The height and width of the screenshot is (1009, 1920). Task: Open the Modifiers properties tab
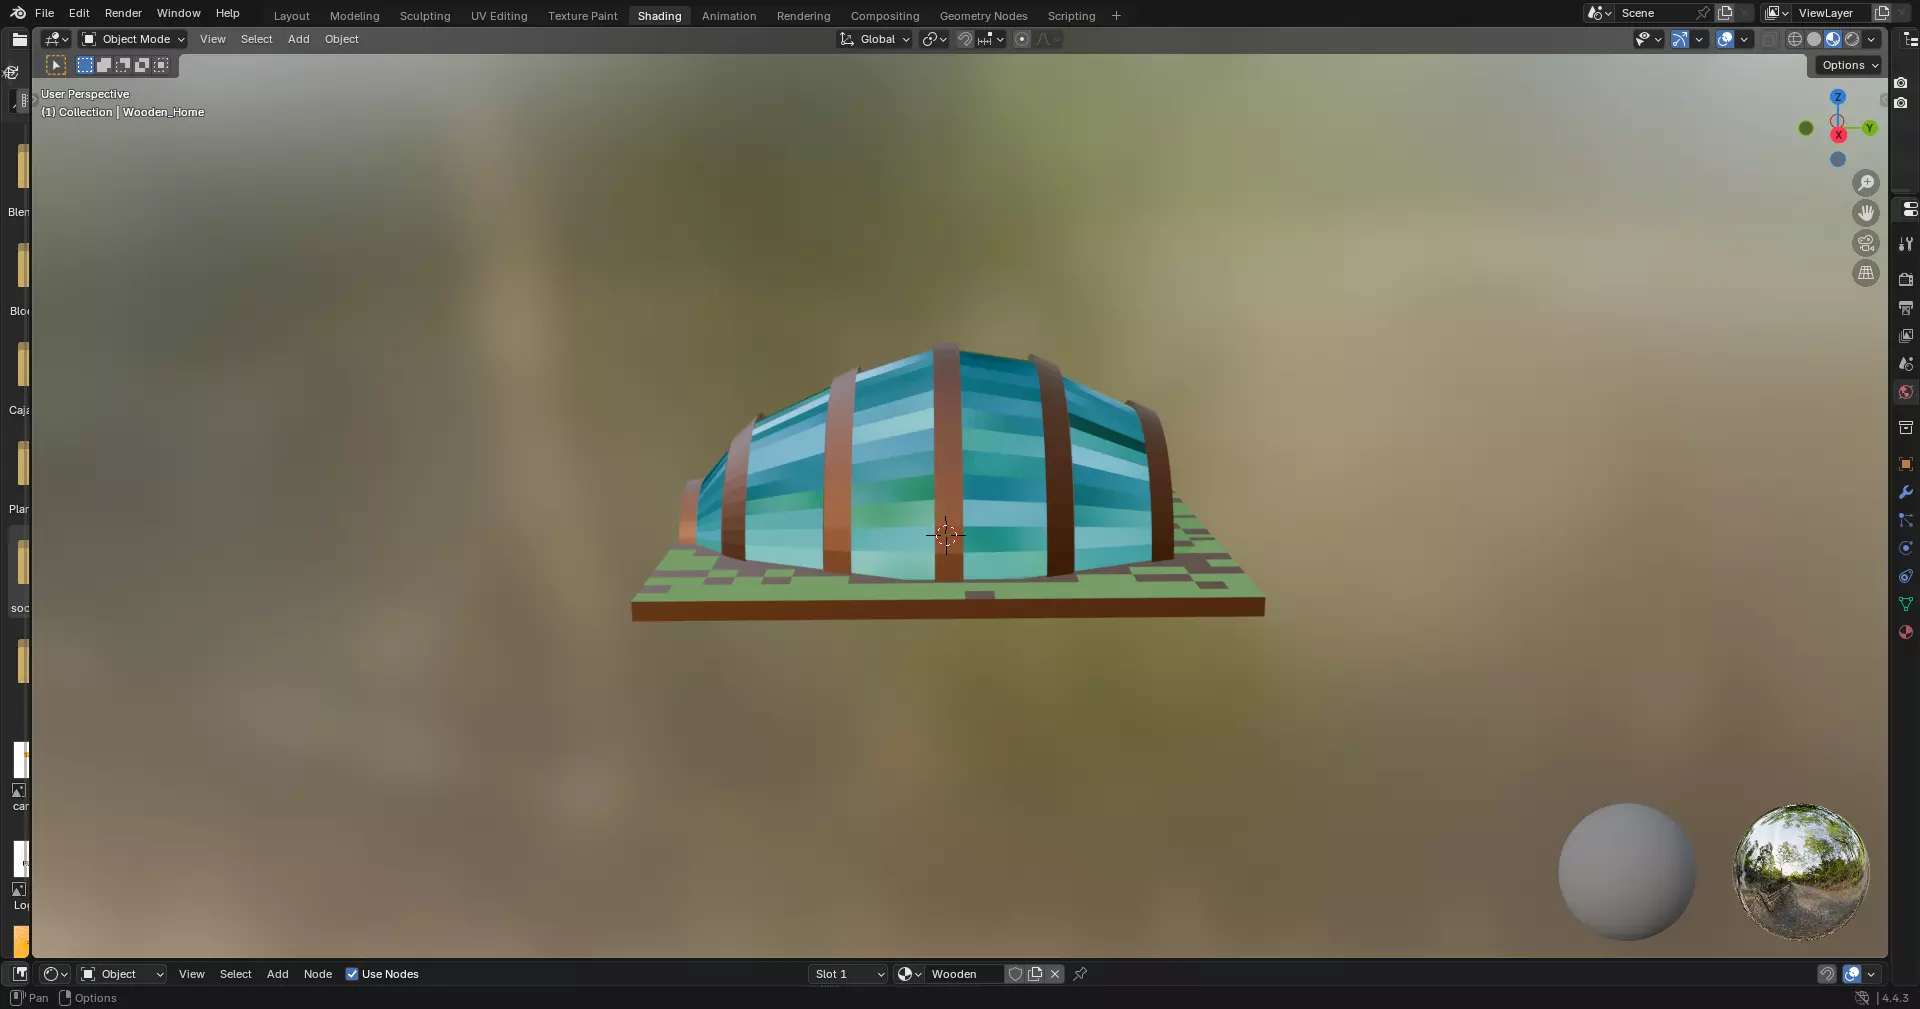tap(1906, 492)
